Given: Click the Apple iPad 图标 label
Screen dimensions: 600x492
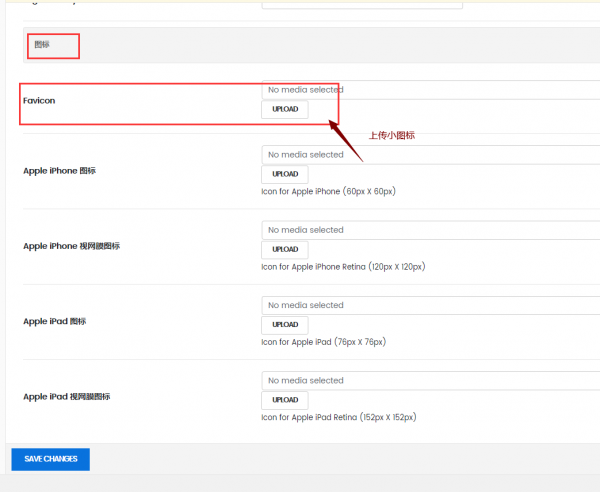Looking at the screenshot, I should (55, 321).
